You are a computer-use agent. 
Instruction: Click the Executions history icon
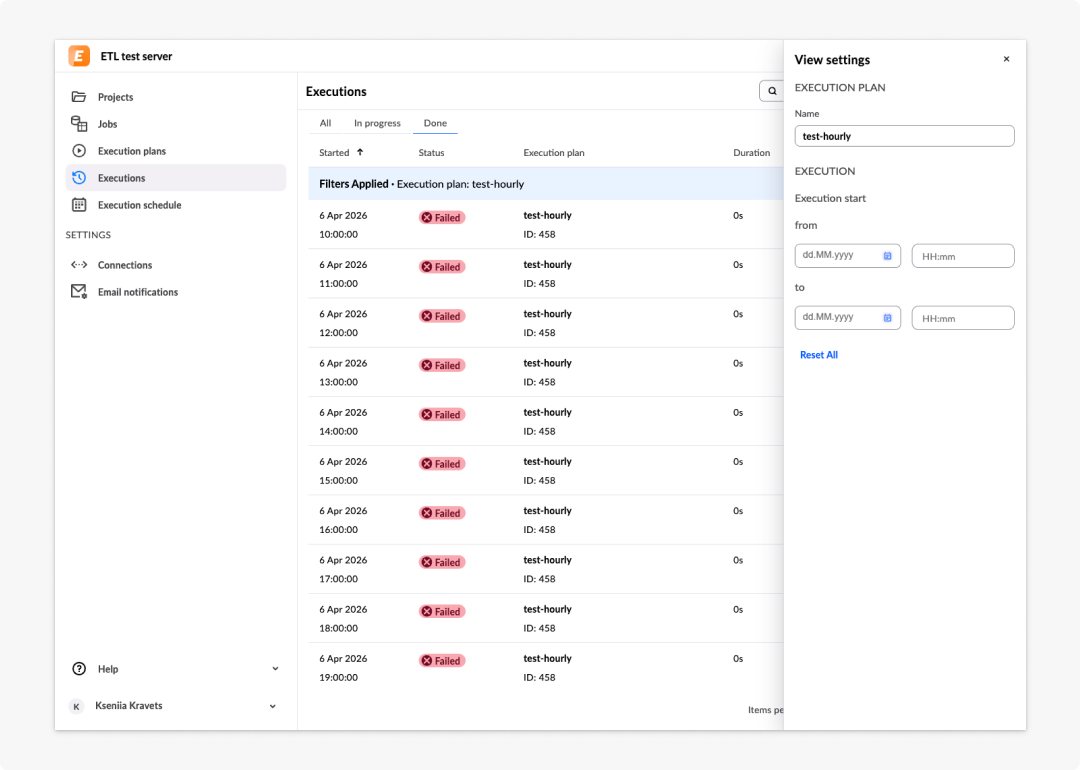click(79, 178)
